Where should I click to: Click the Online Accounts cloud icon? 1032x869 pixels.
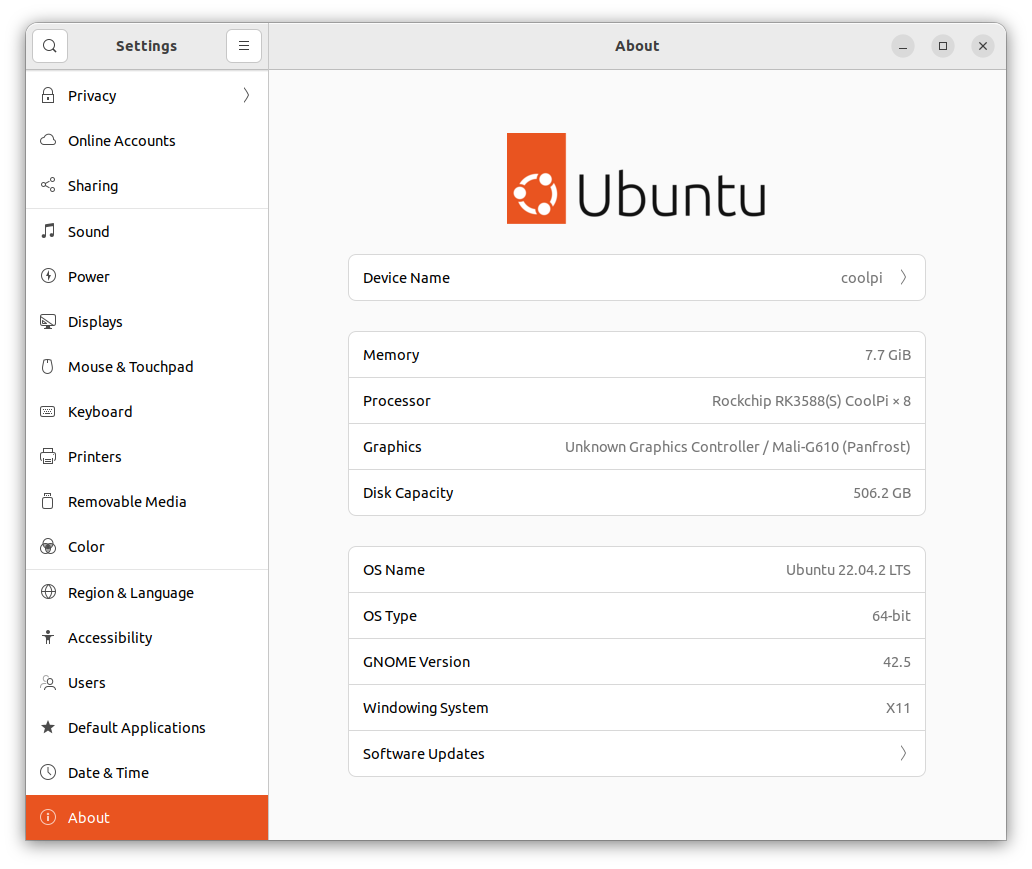coord(48,140)
